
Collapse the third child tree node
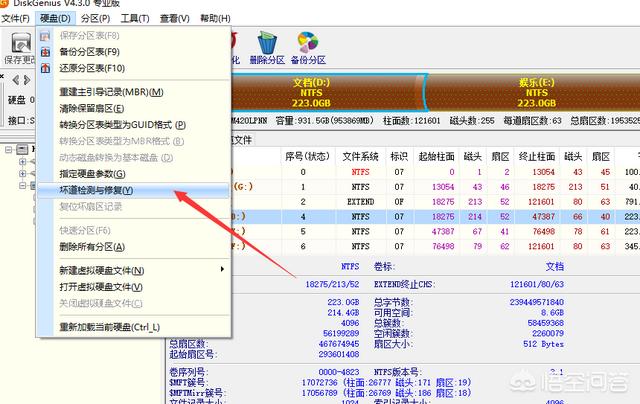(x=23, y=185)
